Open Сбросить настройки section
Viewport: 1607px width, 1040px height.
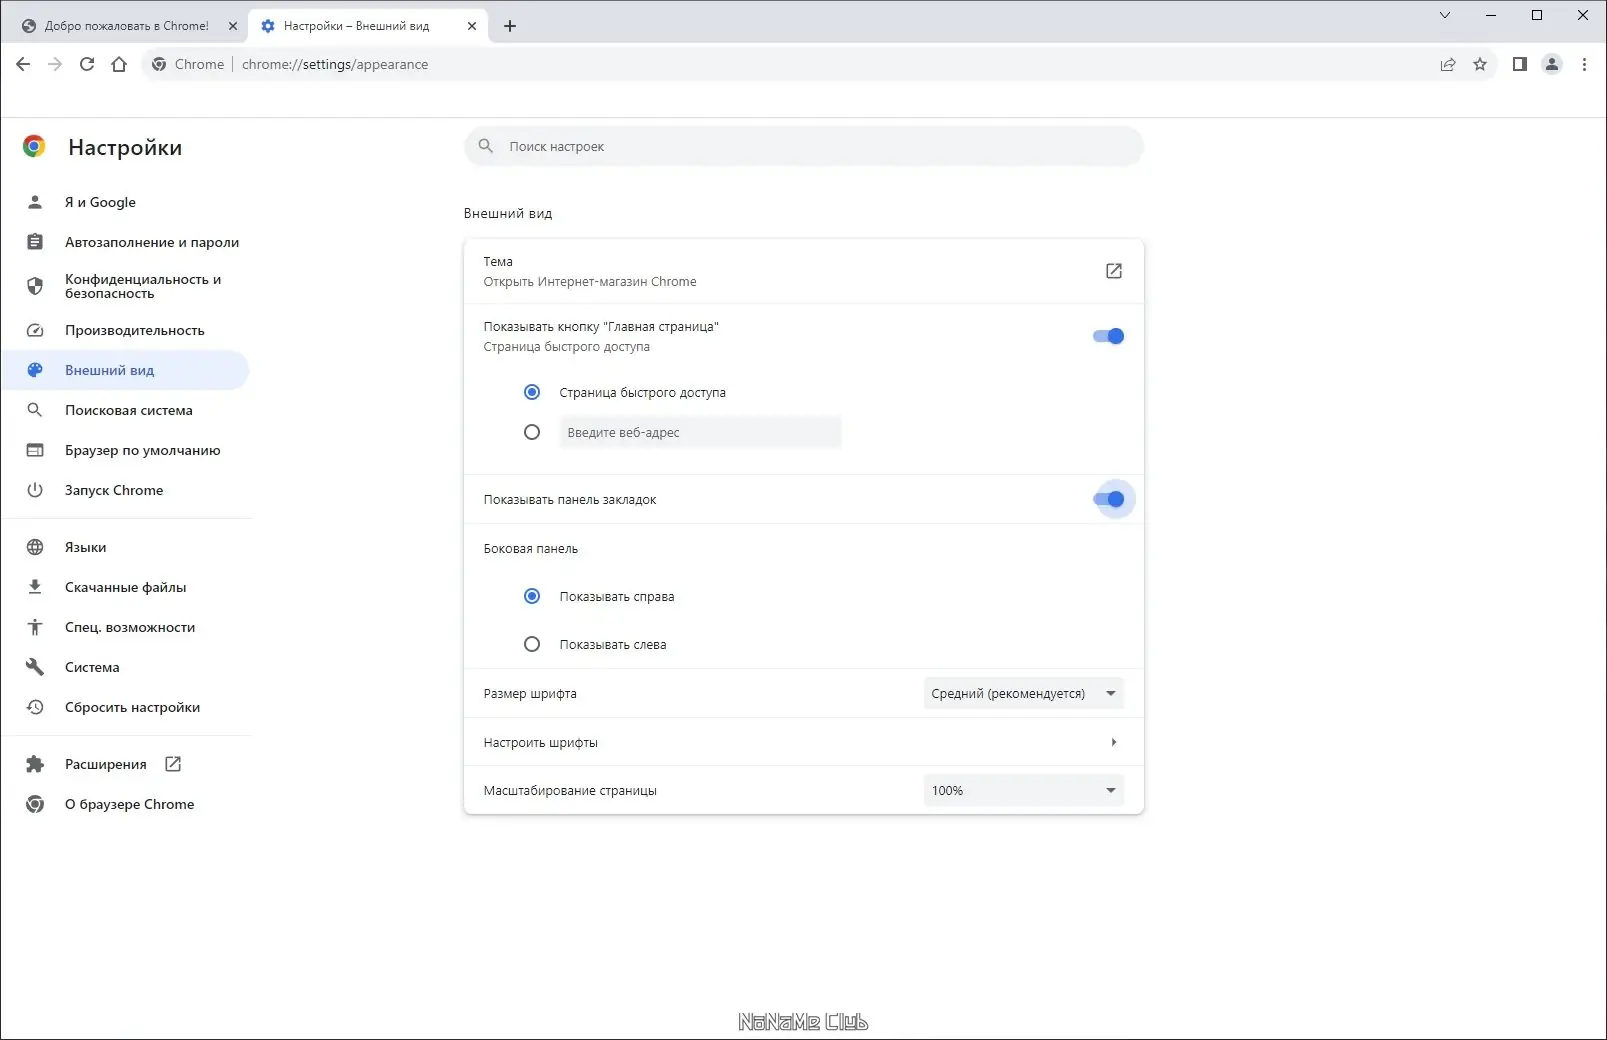[125, 707]
